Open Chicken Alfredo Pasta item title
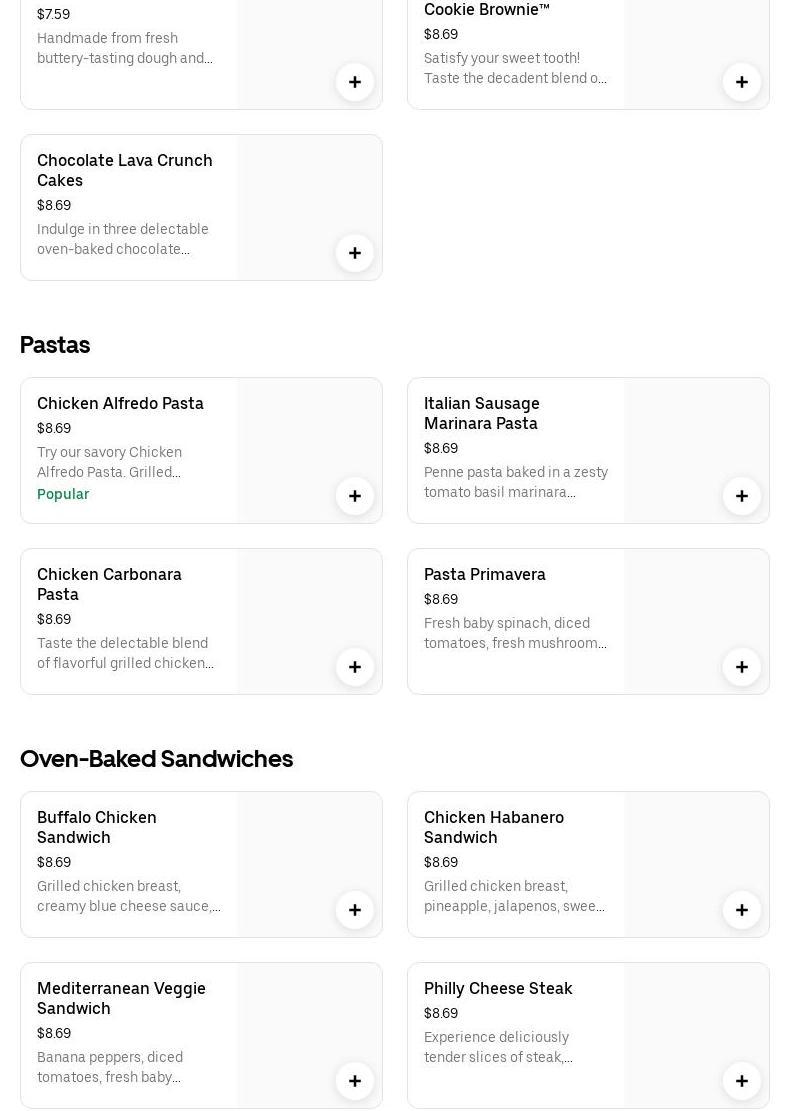 pyautogui.click(x=120, y=403)
